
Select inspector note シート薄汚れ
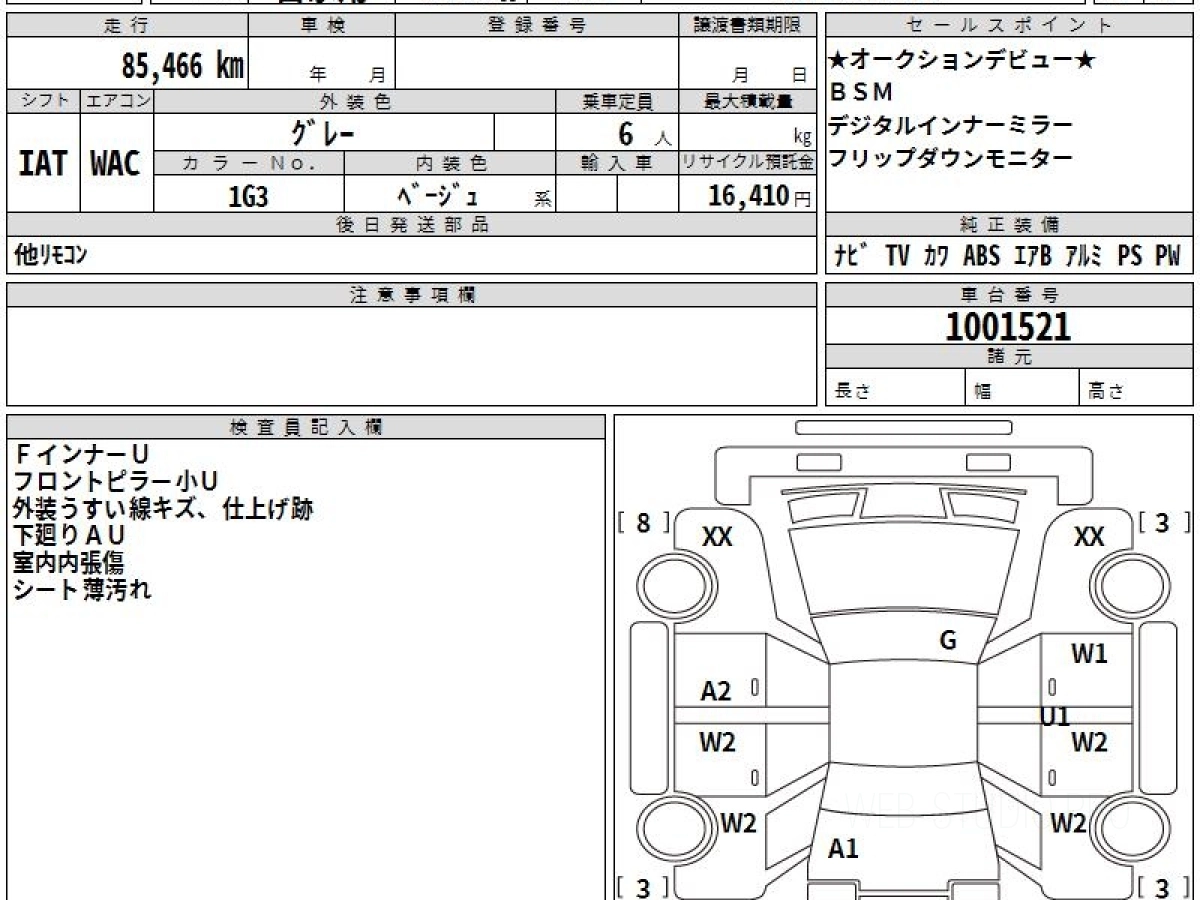tap(82, 590)
